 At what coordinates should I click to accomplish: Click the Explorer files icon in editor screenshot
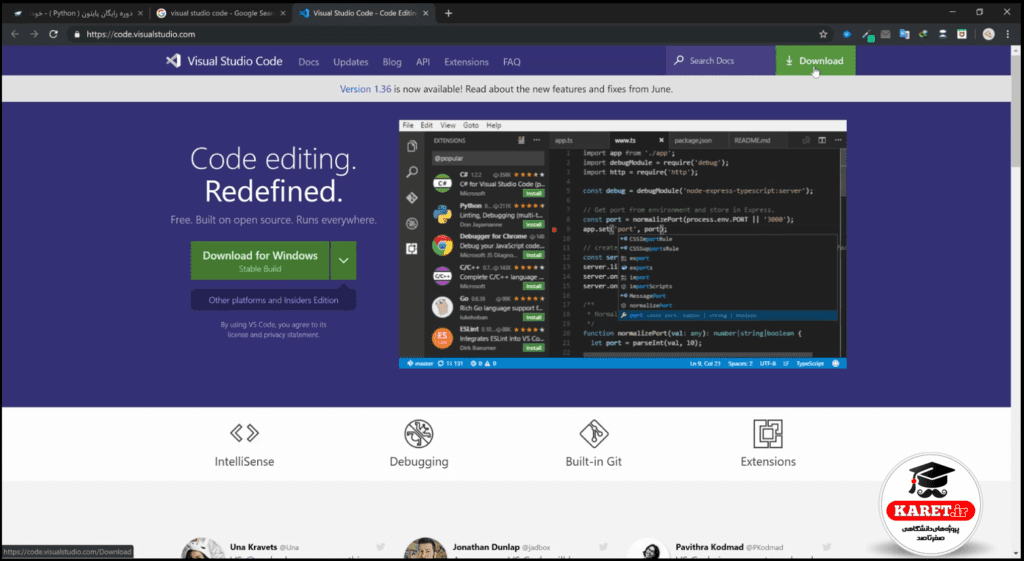tap(412, 146)
